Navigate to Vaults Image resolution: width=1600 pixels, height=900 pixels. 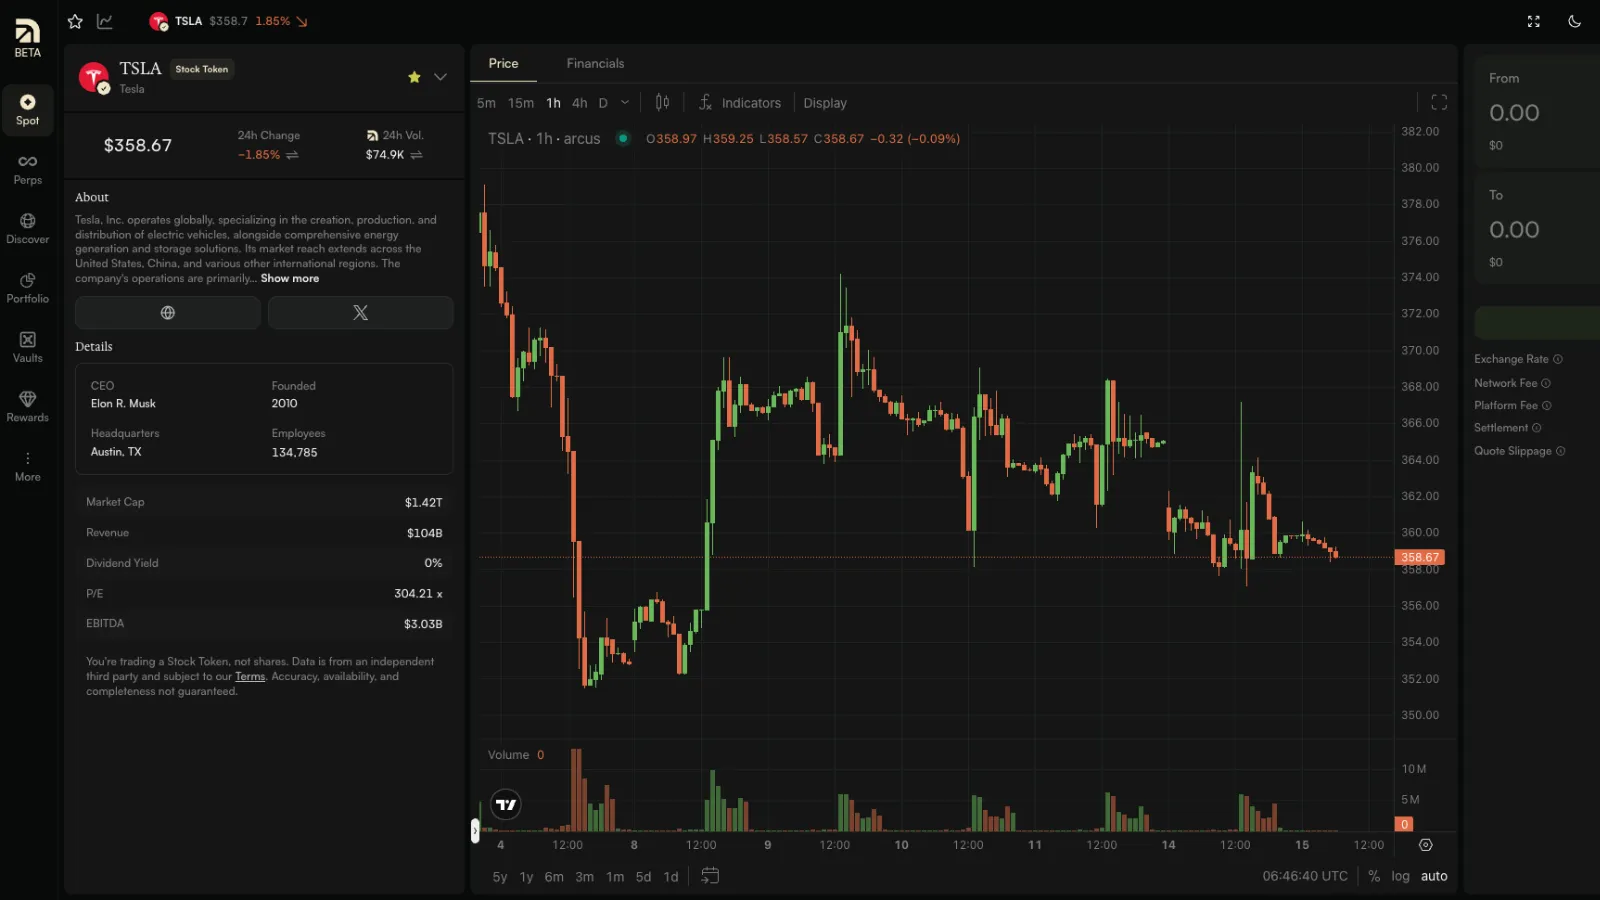(27, 348)
